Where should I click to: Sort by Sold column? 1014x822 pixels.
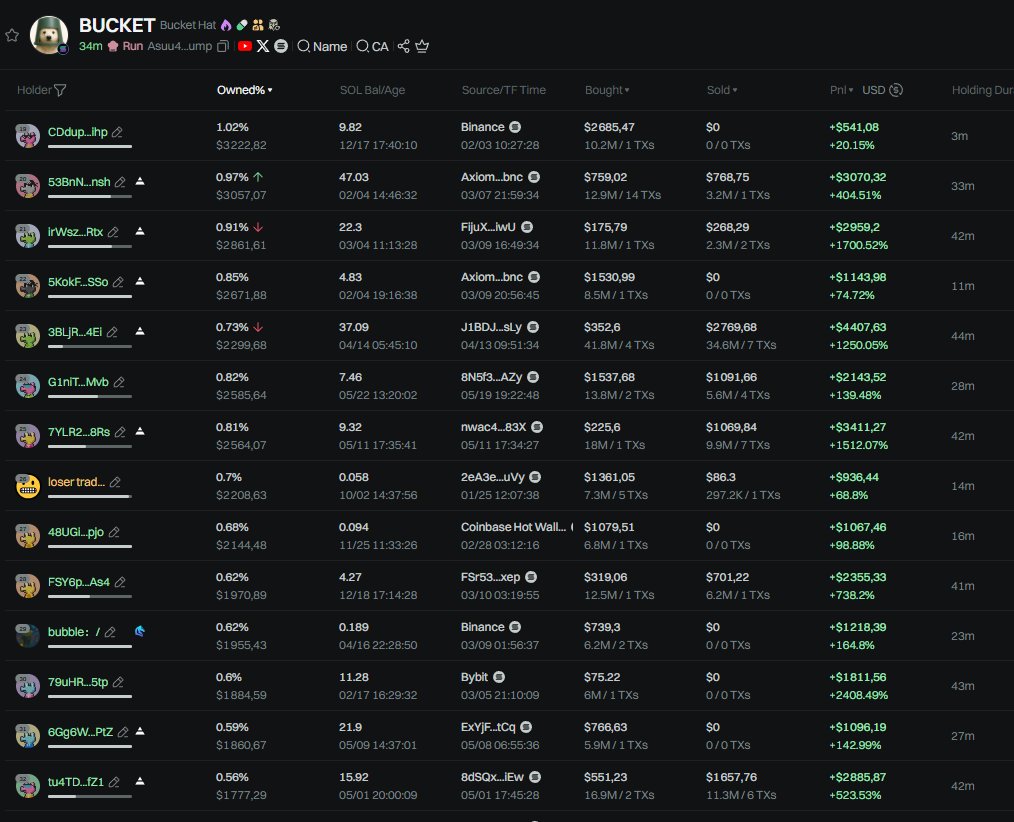click(722, 90)
